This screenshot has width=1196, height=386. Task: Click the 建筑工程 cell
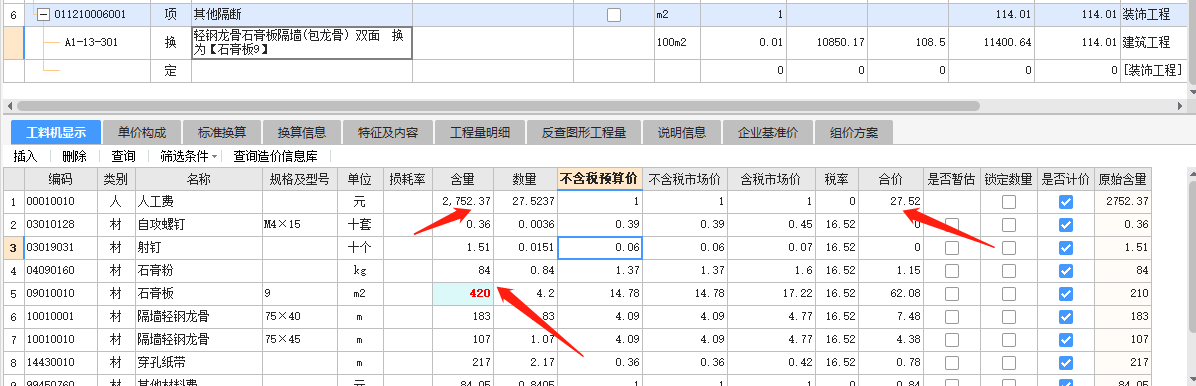pos(1153,43)
